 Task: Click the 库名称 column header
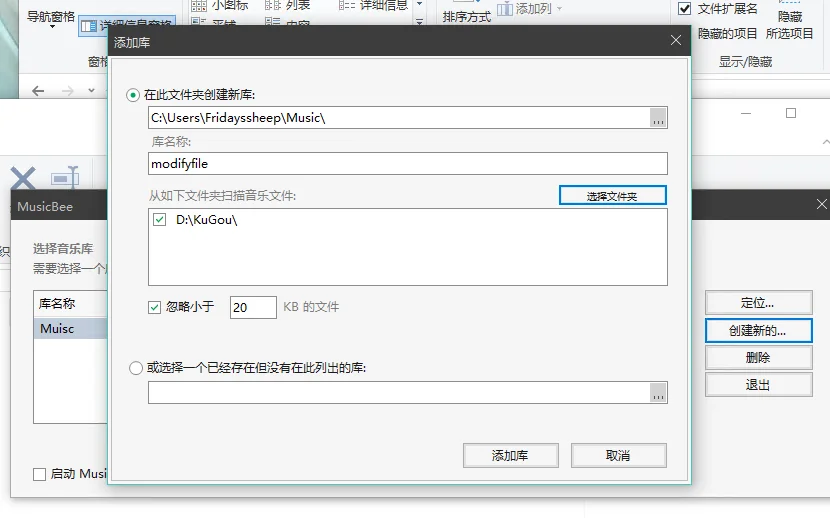(x=71, y=304)
